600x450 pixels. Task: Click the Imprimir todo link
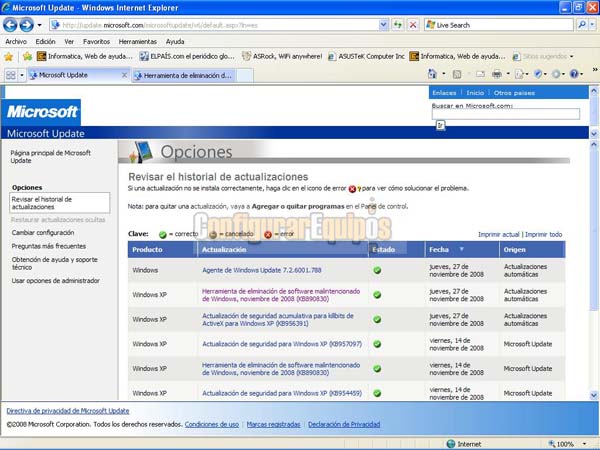coord(543,235)
